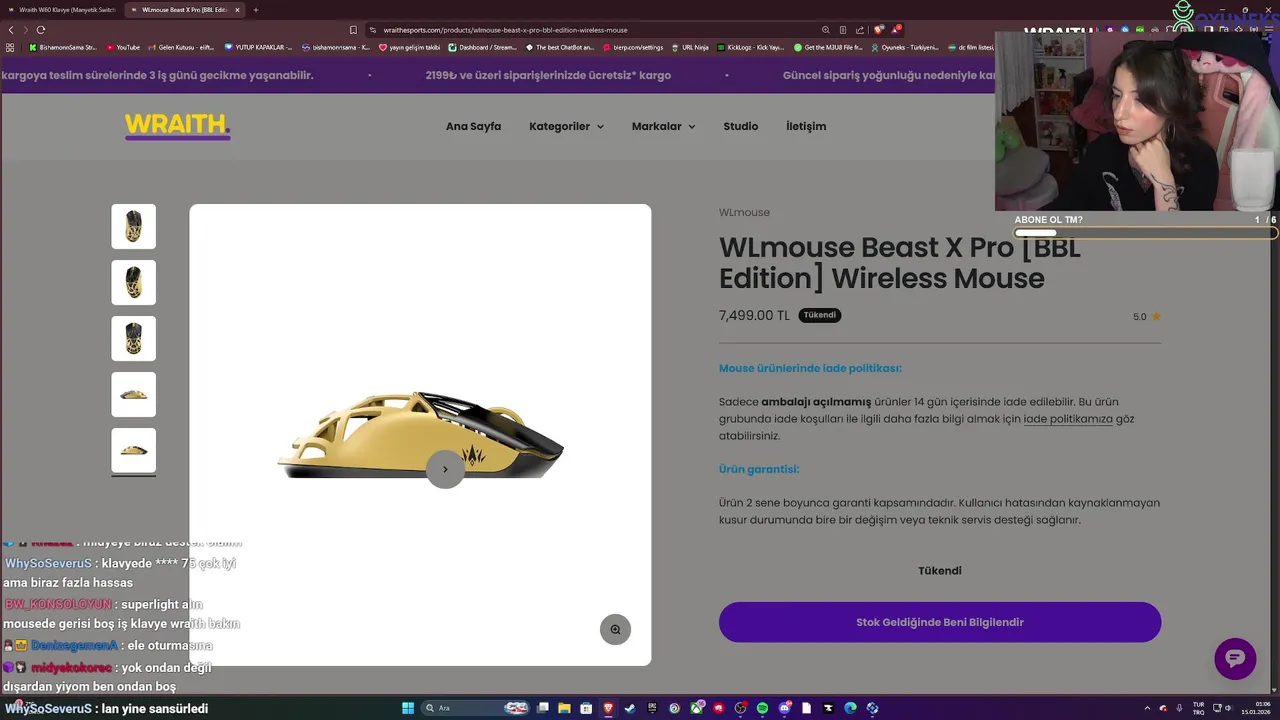This screenshot has height=720, width=1280.
Task: Click the TUR keyboard language indicator
Action: click(x=1199, y=708)
